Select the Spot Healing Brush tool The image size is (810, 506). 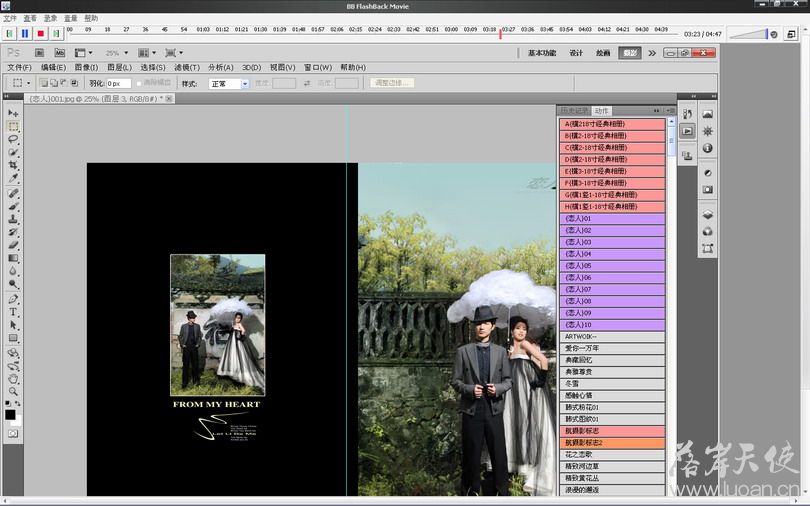(x=13, y=193)
